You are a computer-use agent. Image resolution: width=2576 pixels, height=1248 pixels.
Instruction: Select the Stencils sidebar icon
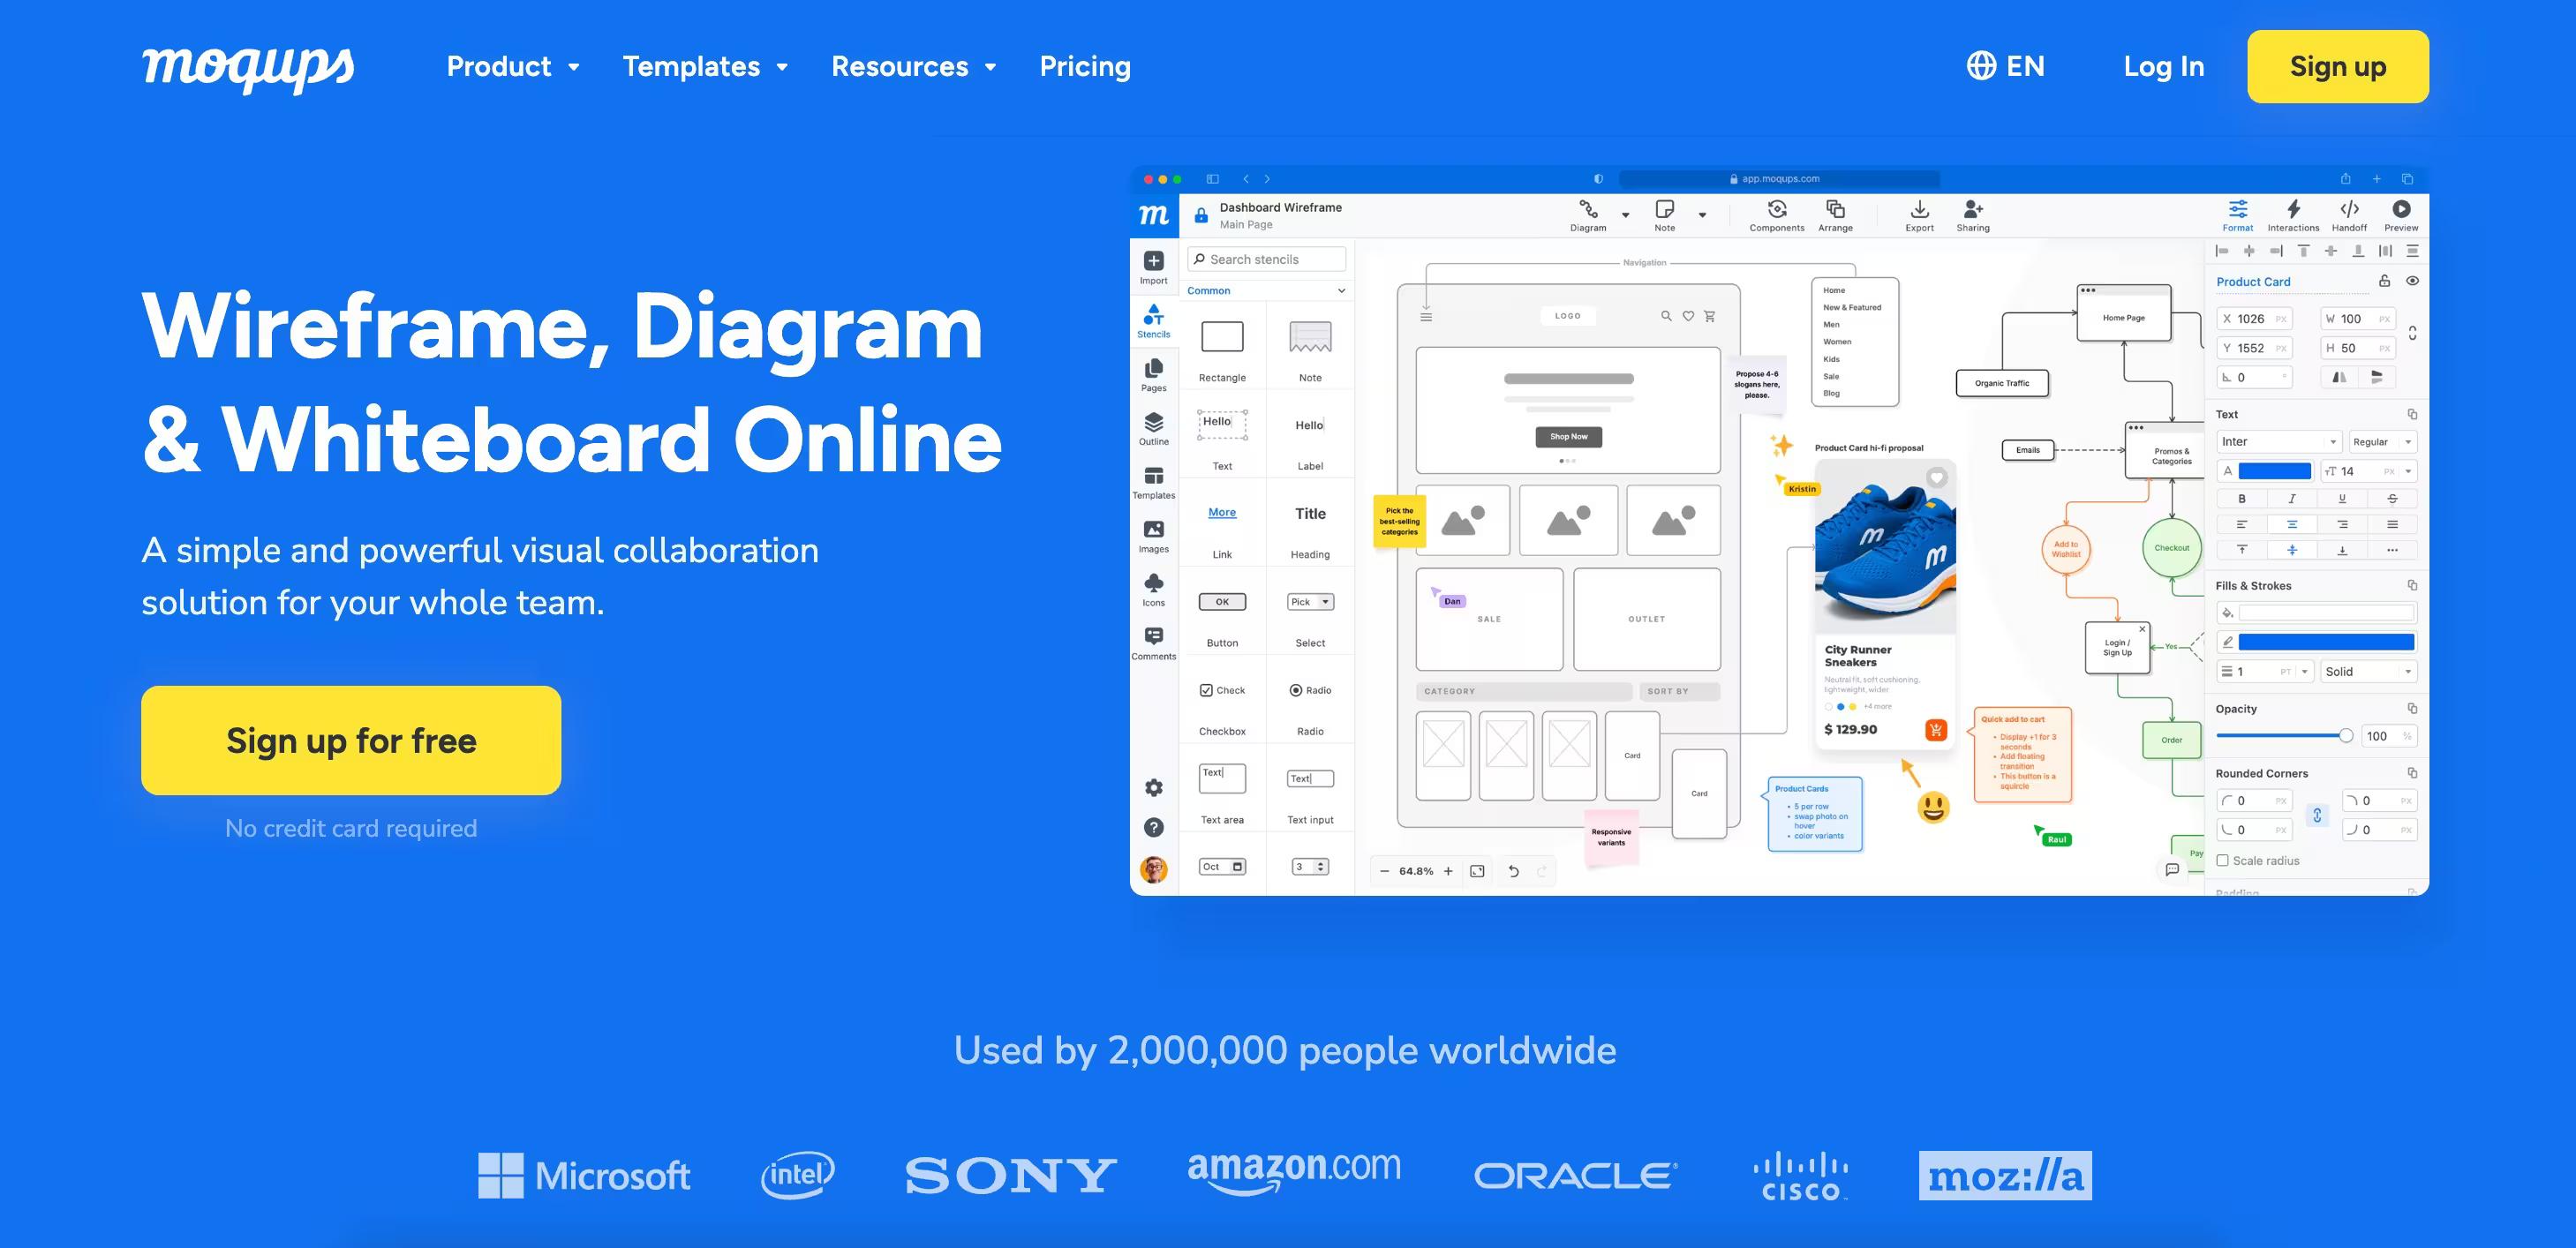1153,321
